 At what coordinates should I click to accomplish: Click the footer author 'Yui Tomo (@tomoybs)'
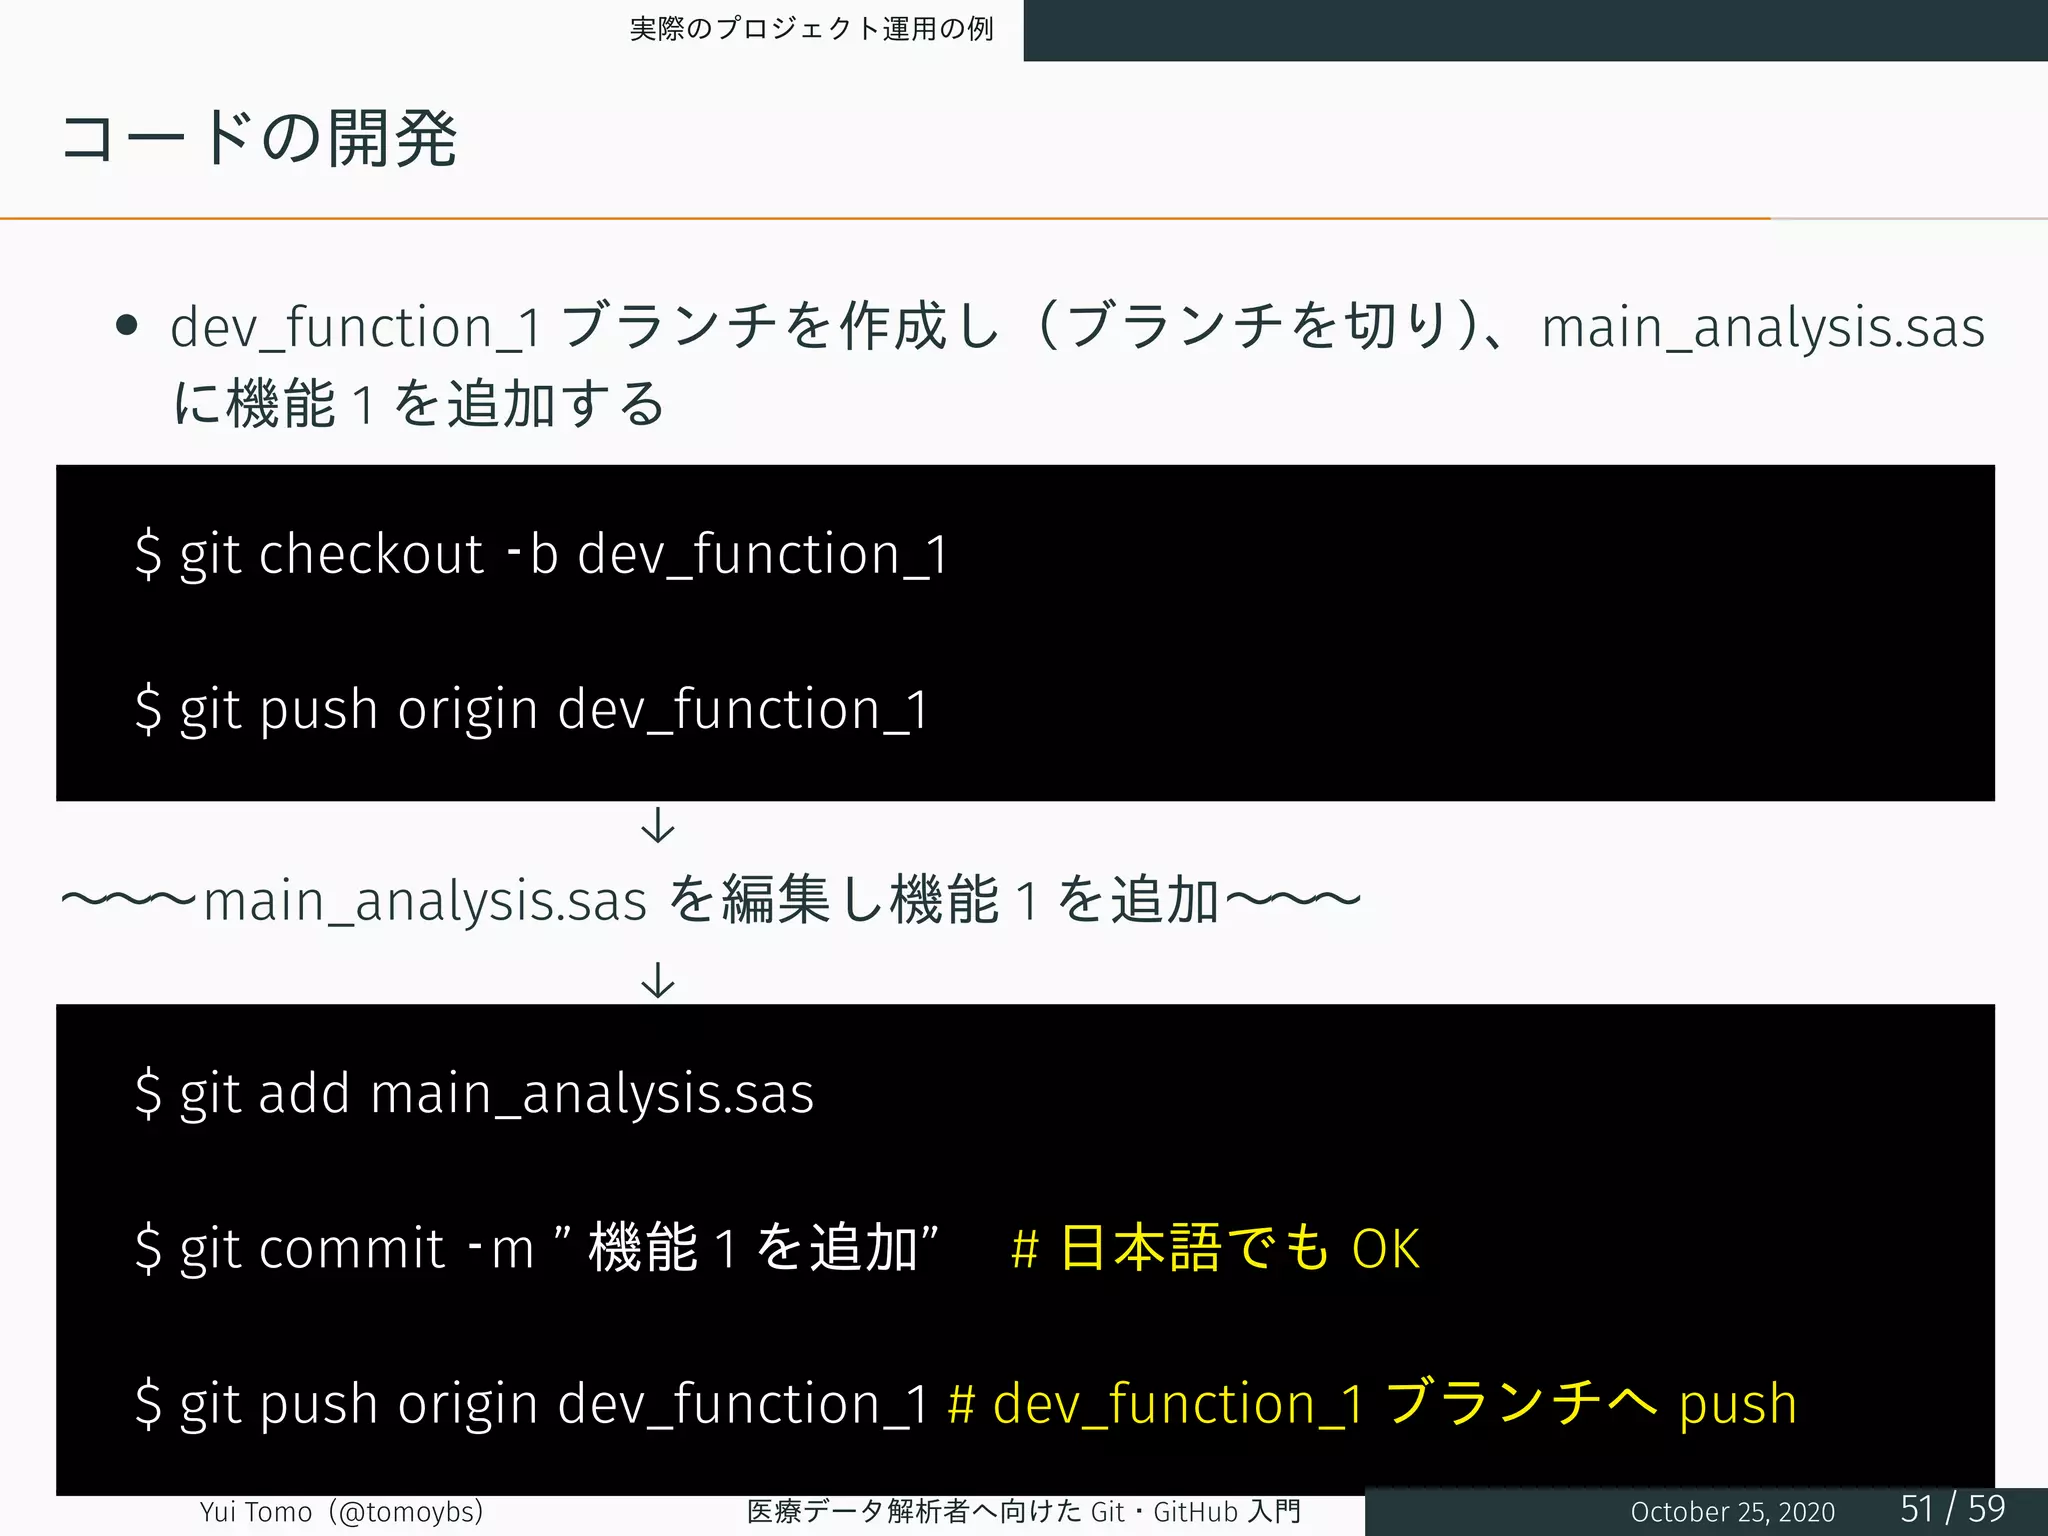(341, 1512)
